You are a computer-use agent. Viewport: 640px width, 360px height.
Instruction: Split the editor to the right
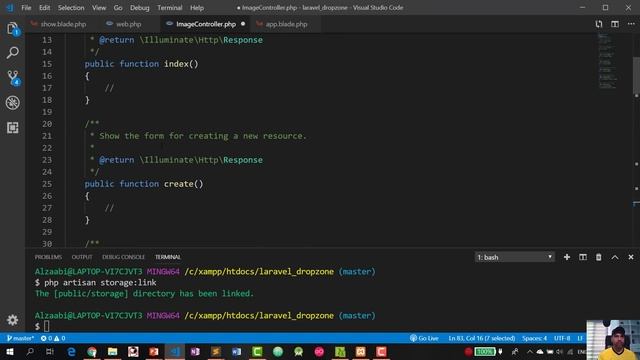click(x=615, y=24)
